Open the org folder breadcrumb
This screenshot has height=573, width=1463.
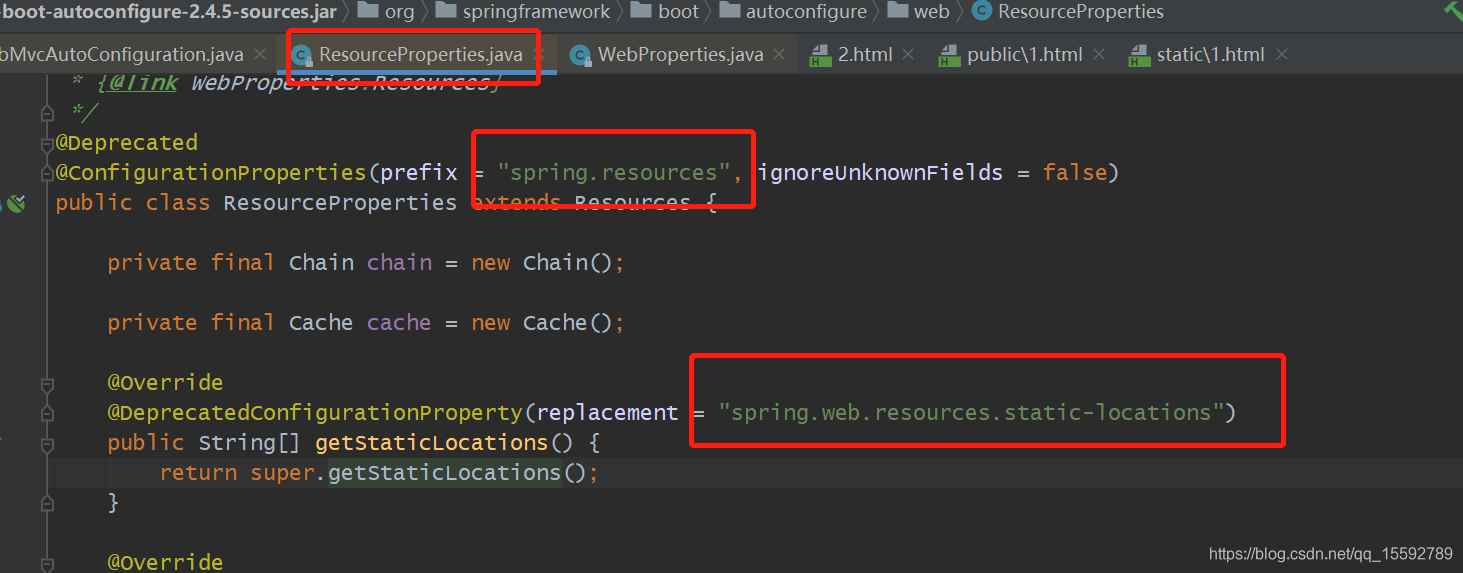pyautogui.click(x=386, y=12)
